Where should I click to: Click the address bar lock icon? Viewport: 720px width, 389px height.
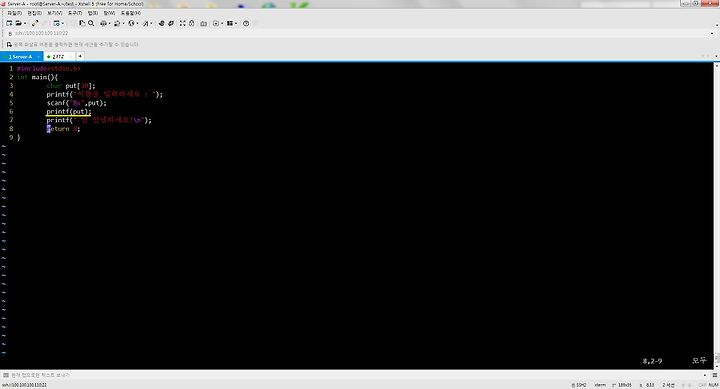coord(10,34)
